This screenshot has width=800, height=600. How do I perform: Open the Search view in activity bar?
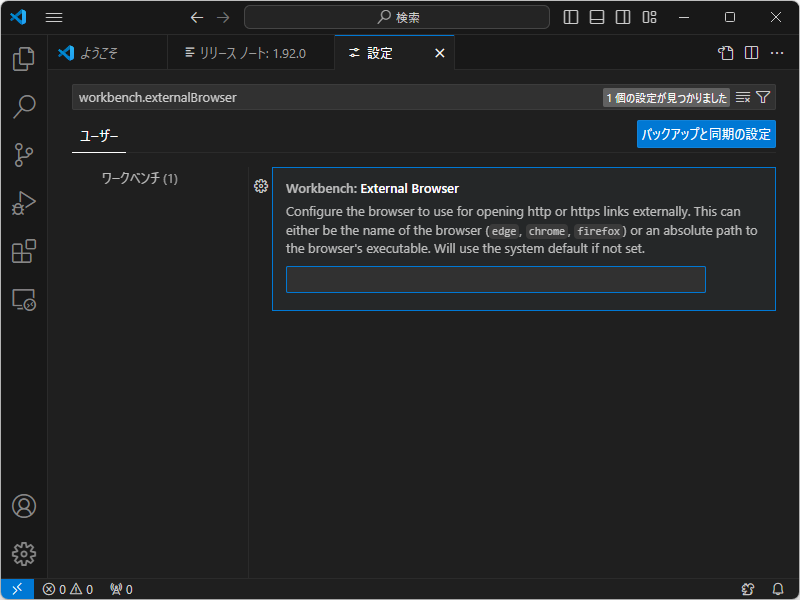point(23,106)
